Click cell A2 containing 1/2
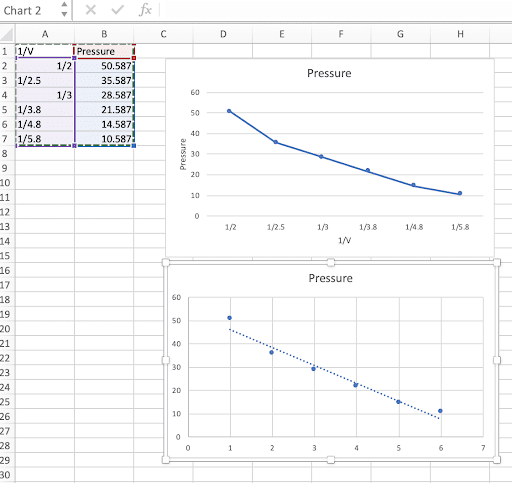Image resolution: width=512 pixels, height=483 pixels. [x=45, y=66]
